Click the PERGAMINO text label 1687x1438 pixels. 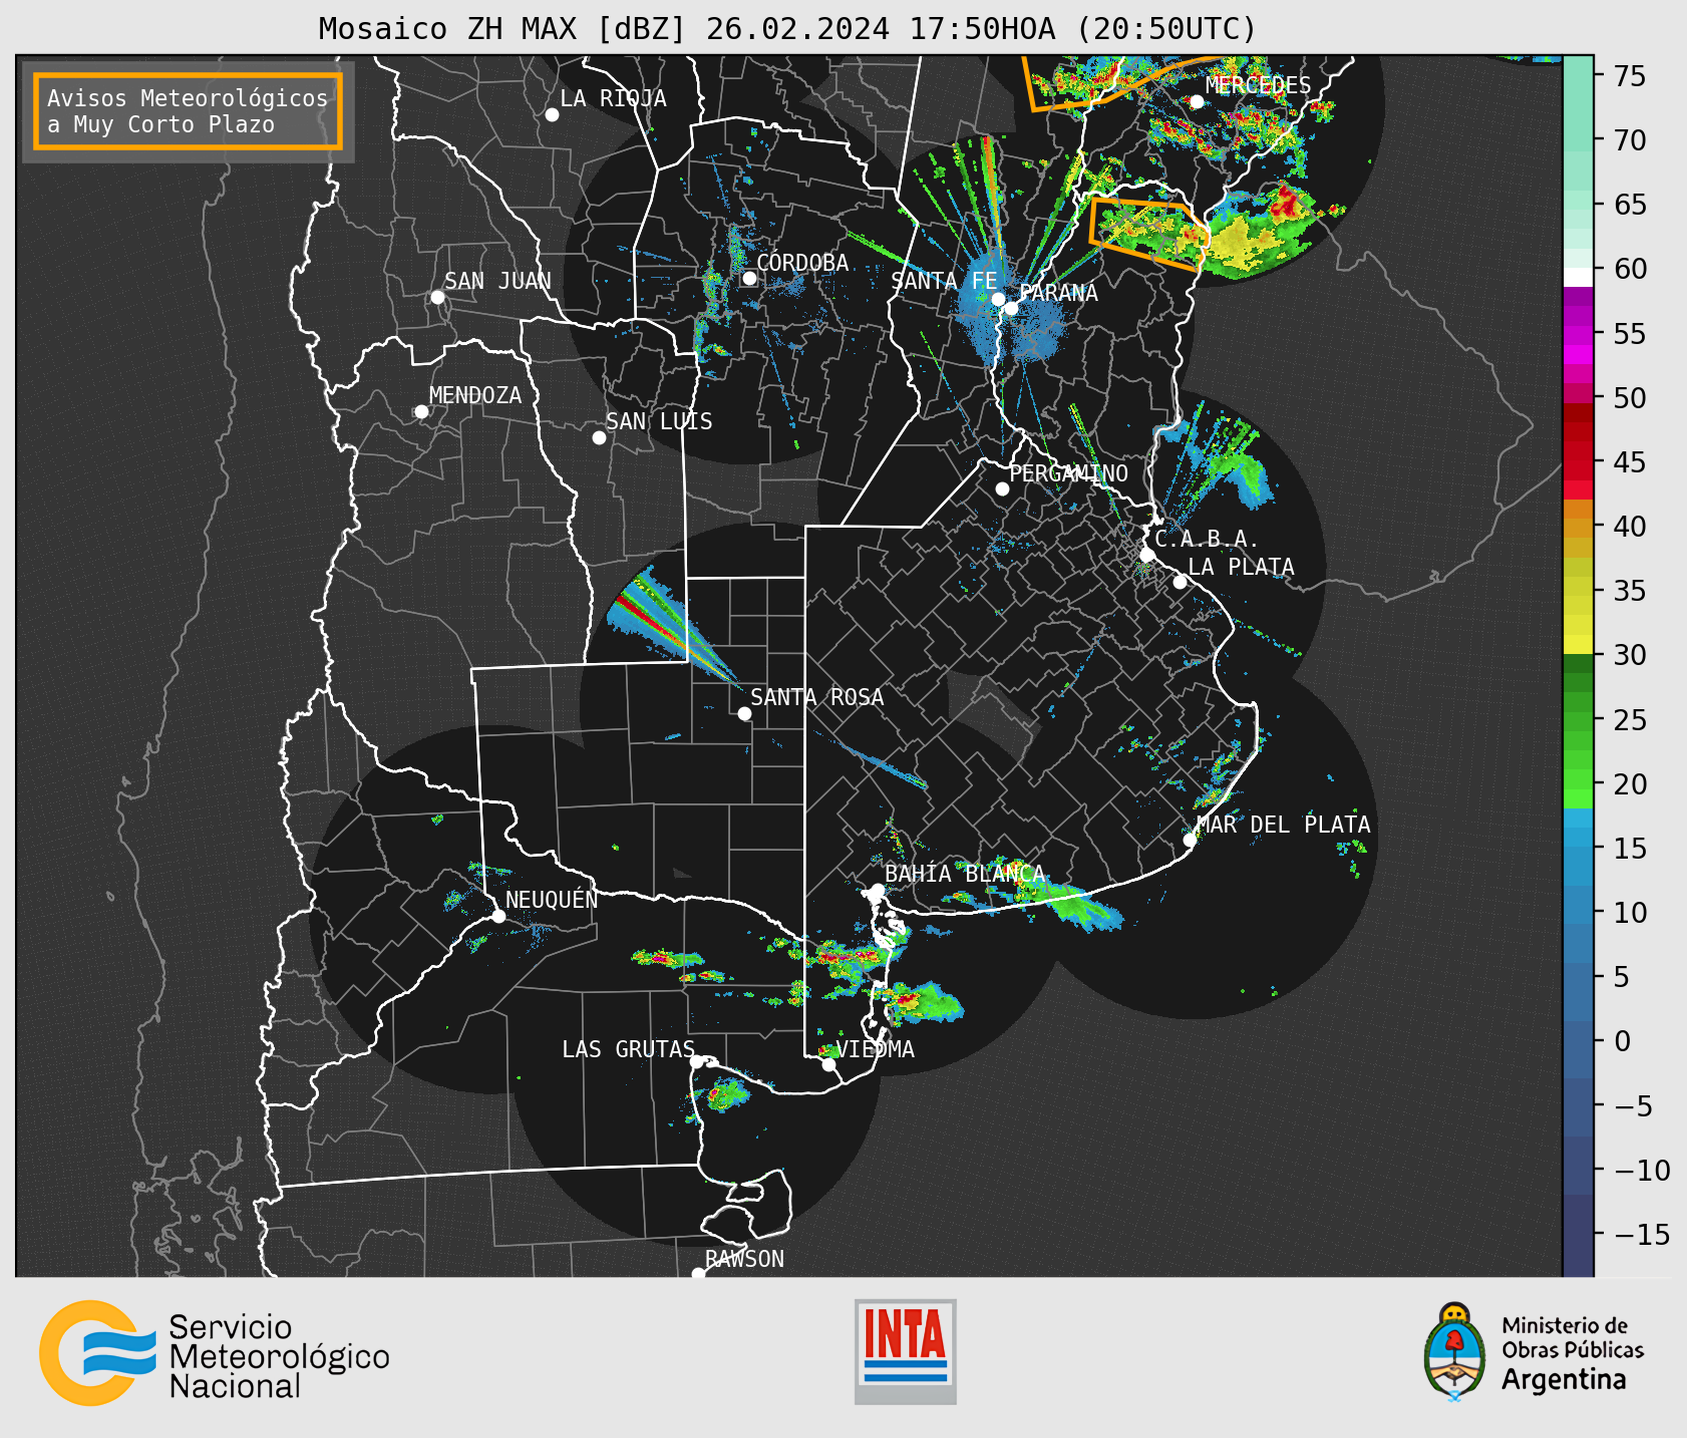click(x=1068, y=473)
